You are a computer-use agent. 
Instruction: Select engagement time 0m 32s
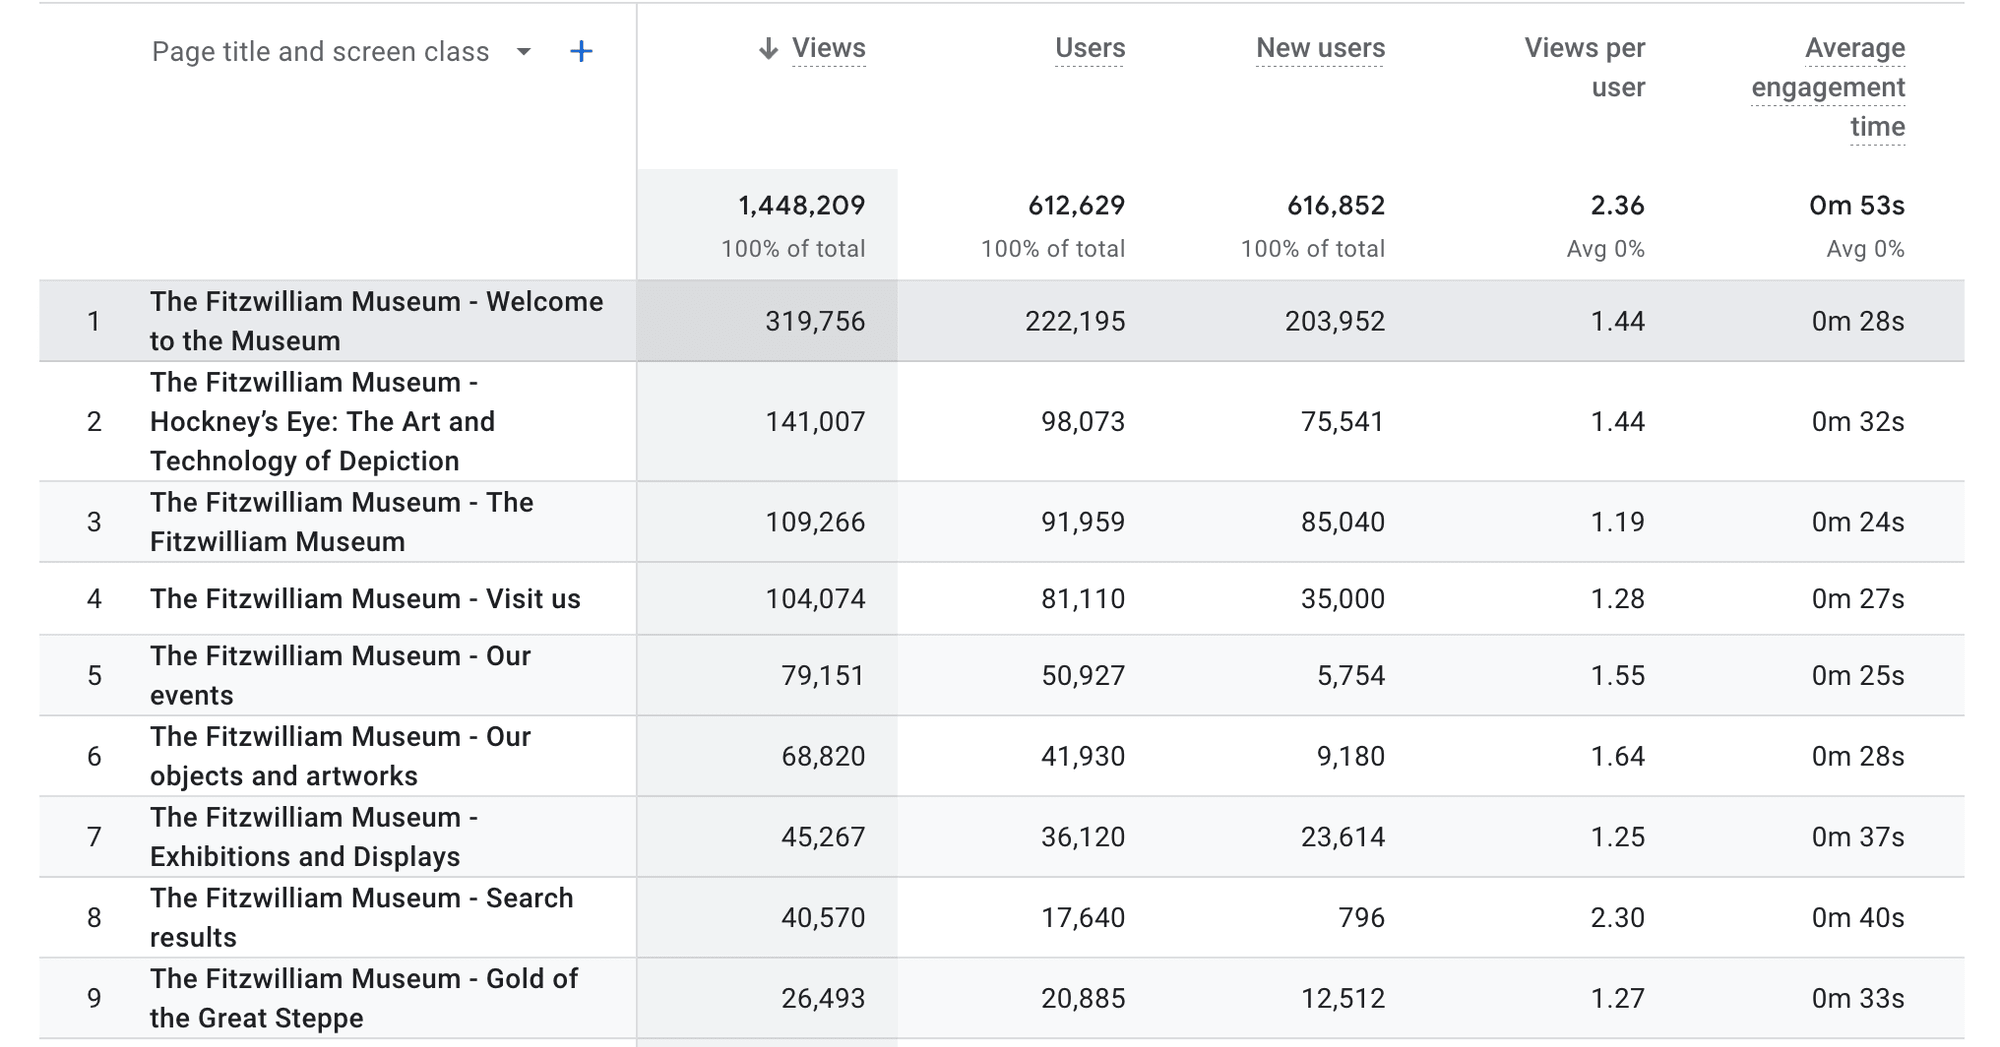(x=1858, y=421)
